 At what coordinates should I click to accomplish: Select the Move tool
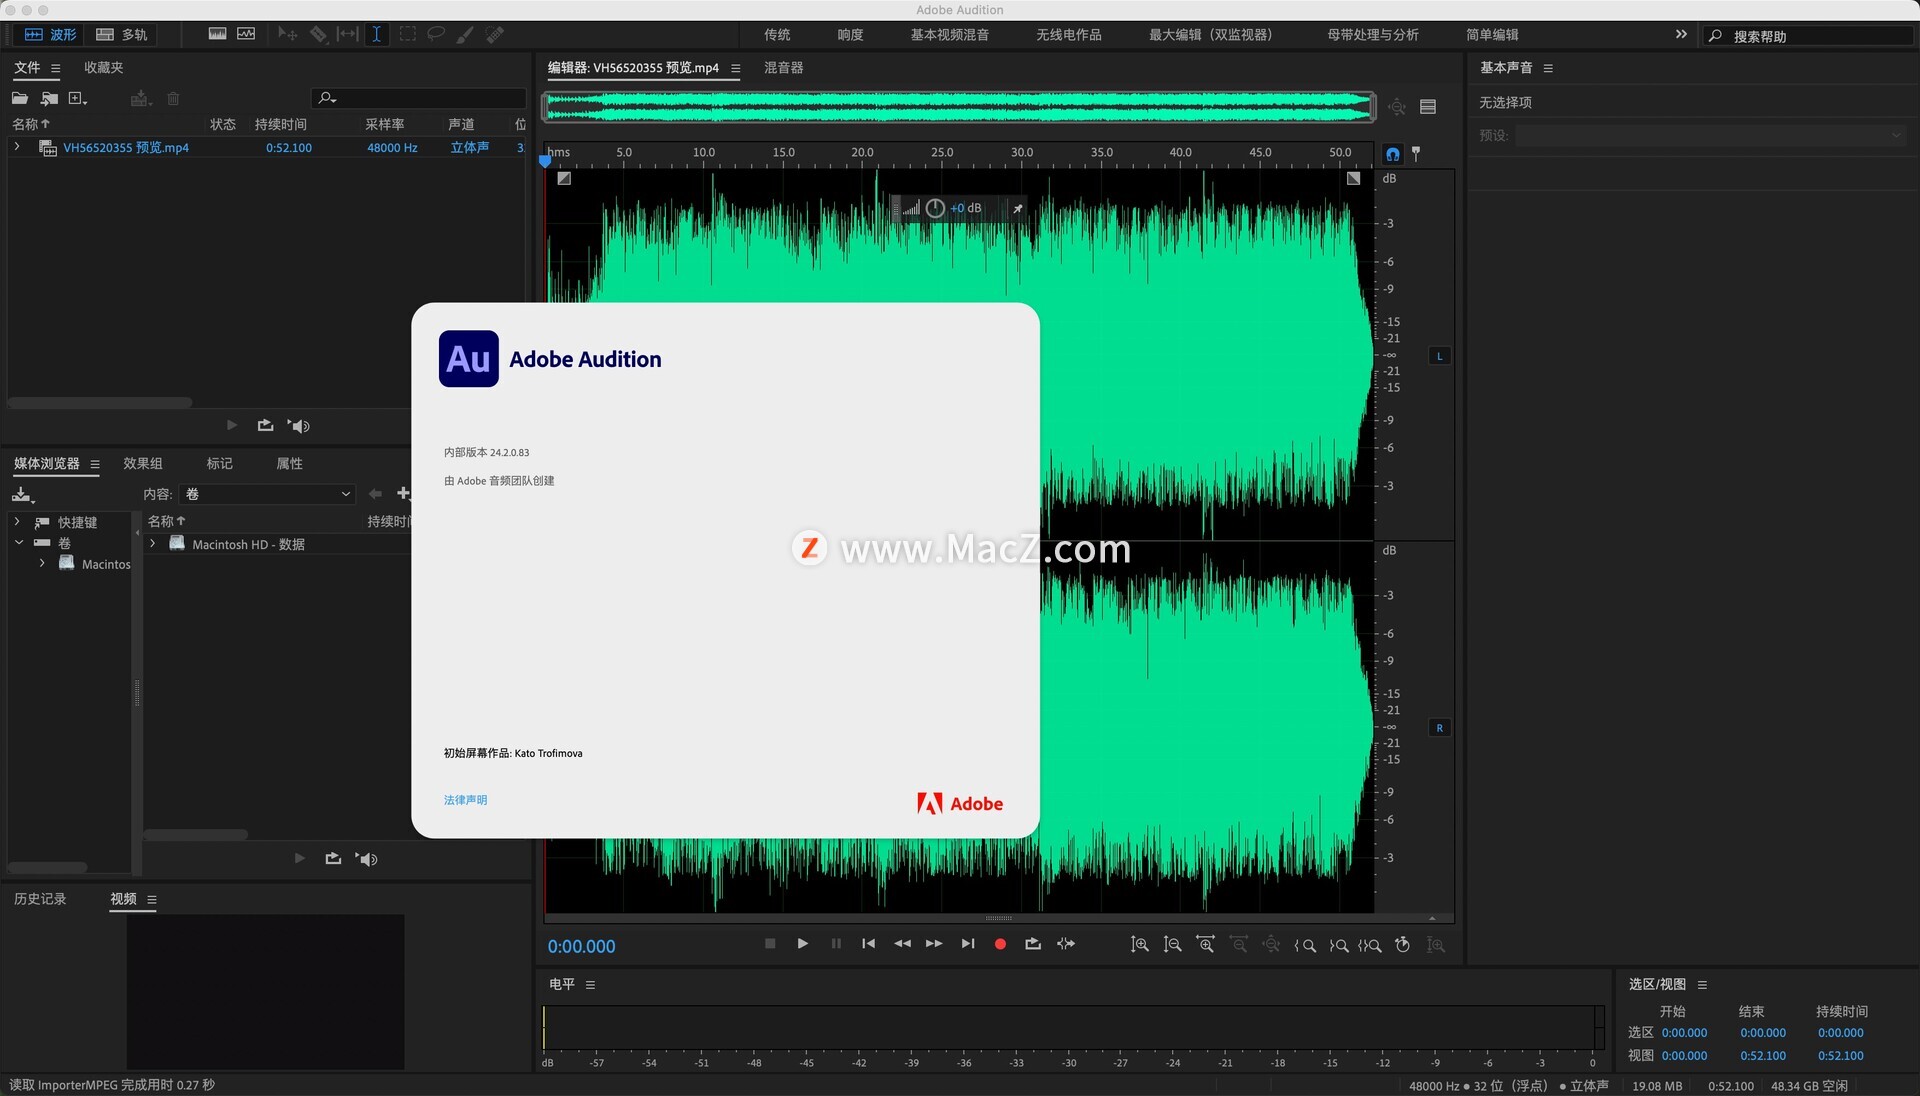288,34
